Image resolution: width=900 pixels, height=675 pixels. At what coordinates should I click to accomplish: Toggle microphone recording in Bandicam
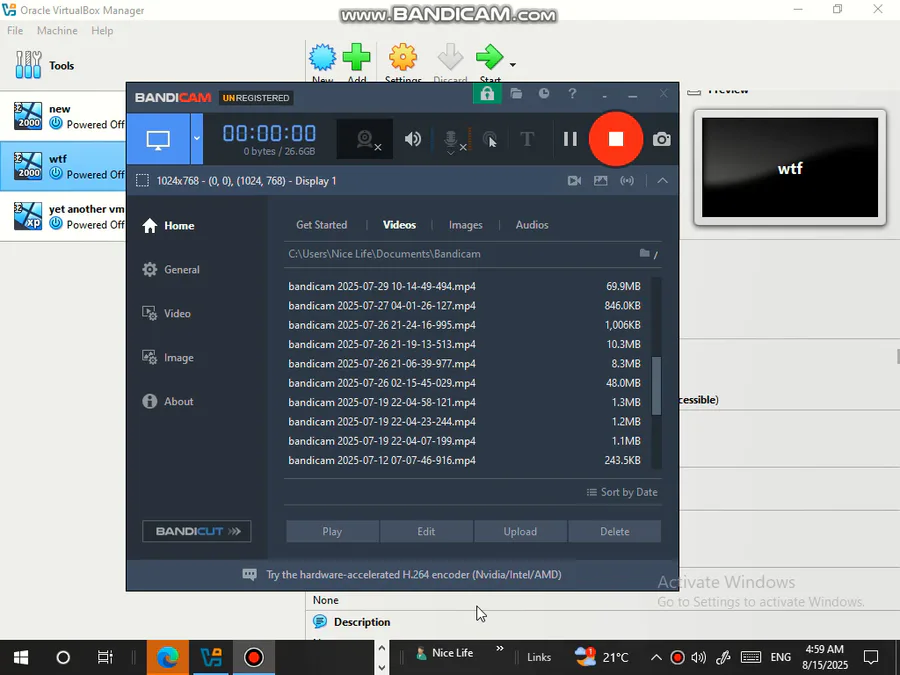452,139
